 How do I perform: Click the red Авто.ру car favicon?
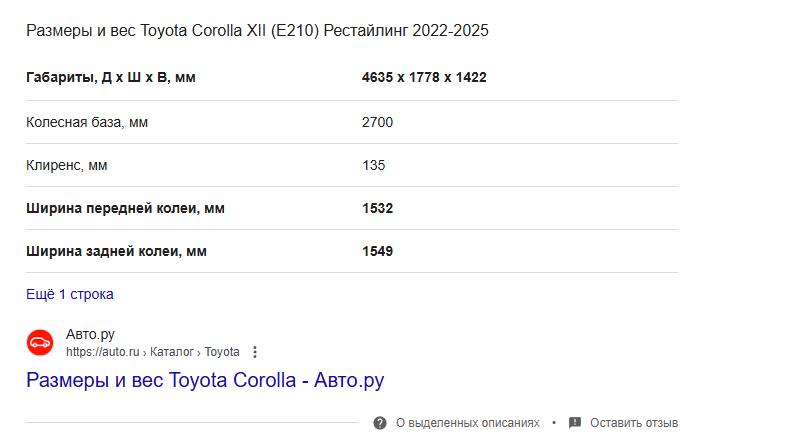tap(40, 342)
